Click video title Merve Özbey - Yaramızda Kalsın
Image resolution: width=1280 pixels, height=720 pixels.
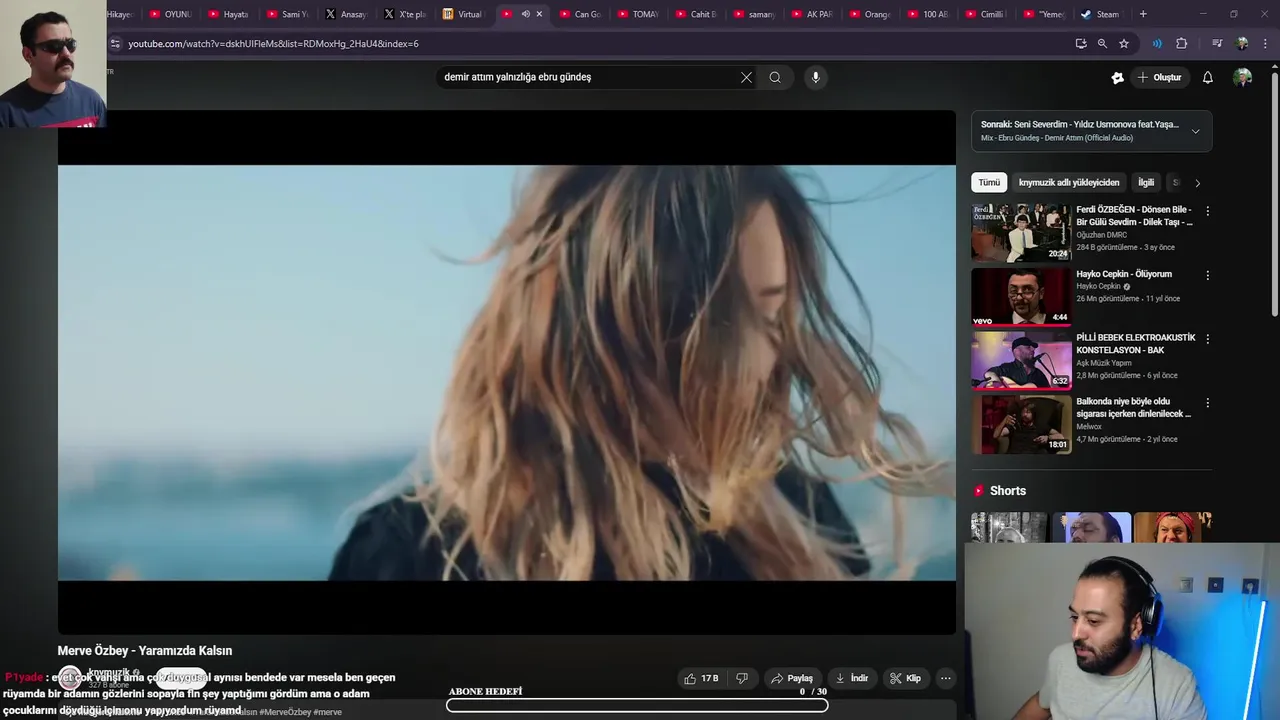point(145,651)
